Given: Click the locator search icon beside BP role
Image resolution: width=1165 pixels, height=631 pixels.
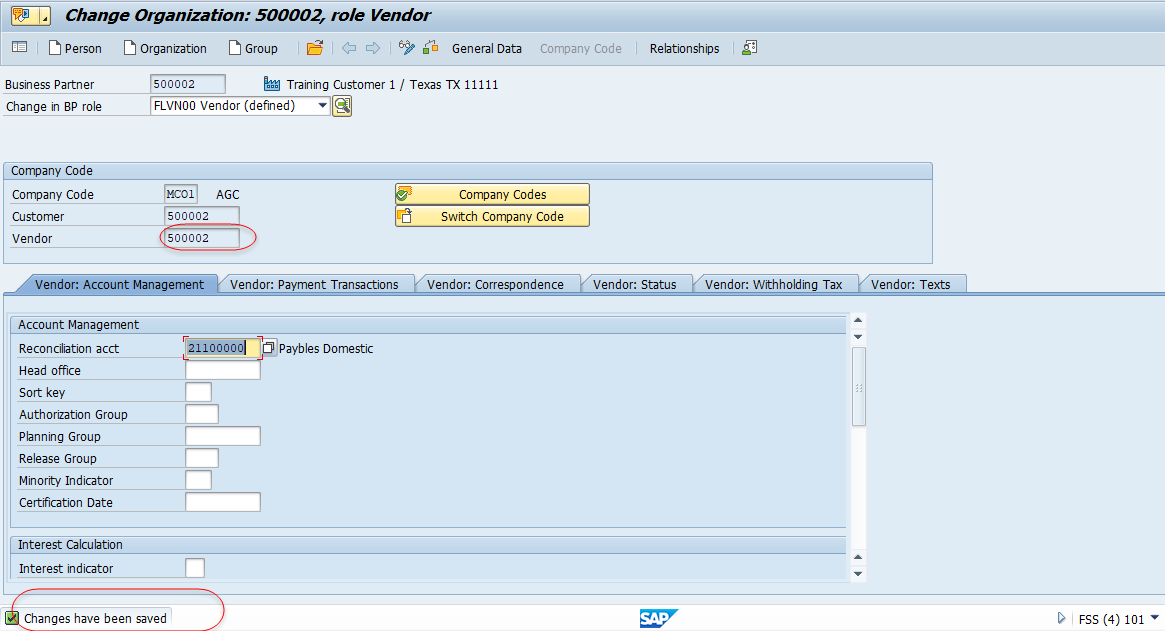Looking at the screenshot, I should point(341,105).
